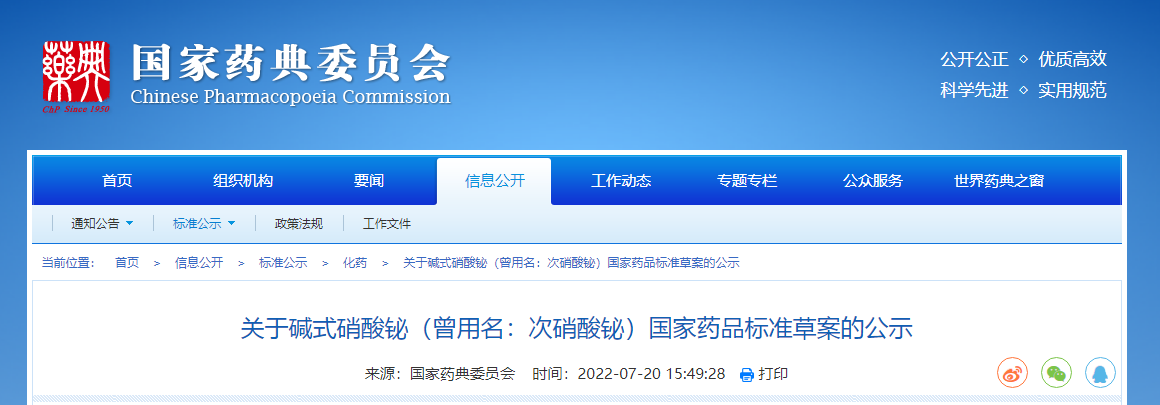Open the 专题专栏 navigation tab
Screen dimensions: 1160x405
(x=747, y=181)
